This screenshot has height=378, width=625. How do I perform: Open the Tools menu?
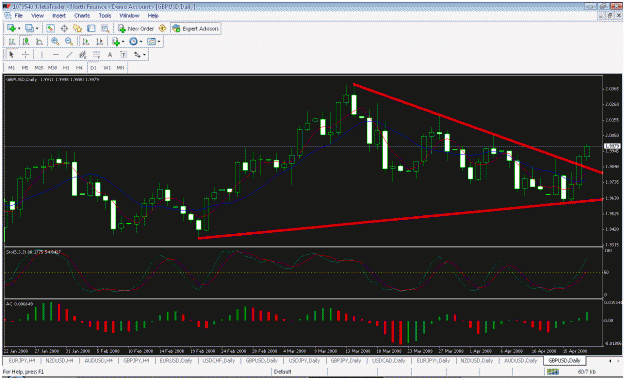105,16
